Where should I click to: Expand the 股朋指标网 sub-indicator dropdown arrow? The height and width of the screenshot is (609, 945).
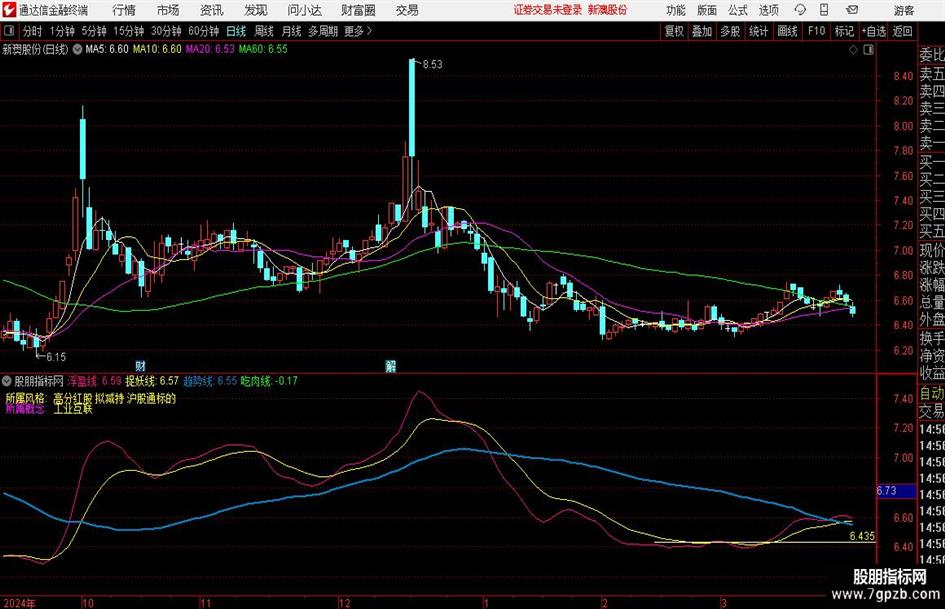(7, 381)
